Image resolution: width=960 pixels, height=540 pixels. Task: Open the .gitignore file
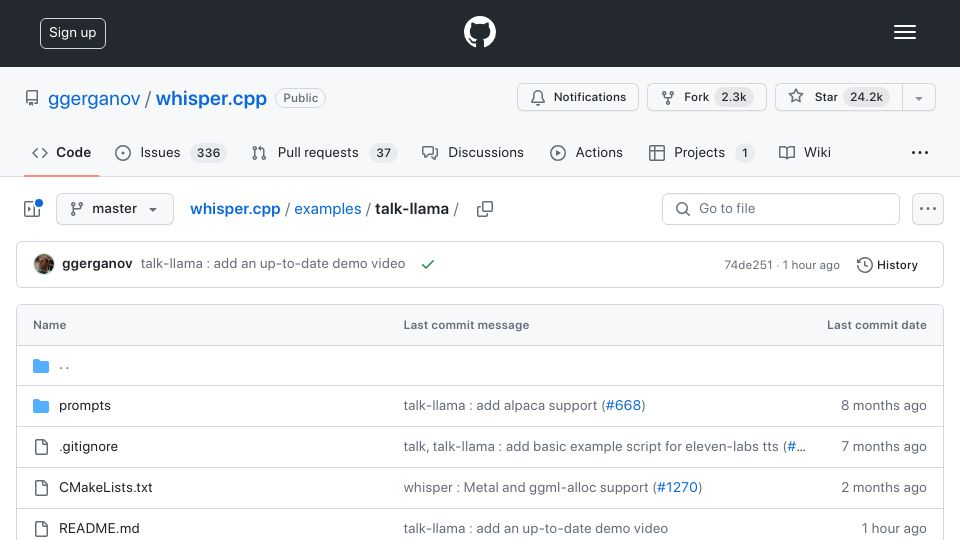point(89,446)
